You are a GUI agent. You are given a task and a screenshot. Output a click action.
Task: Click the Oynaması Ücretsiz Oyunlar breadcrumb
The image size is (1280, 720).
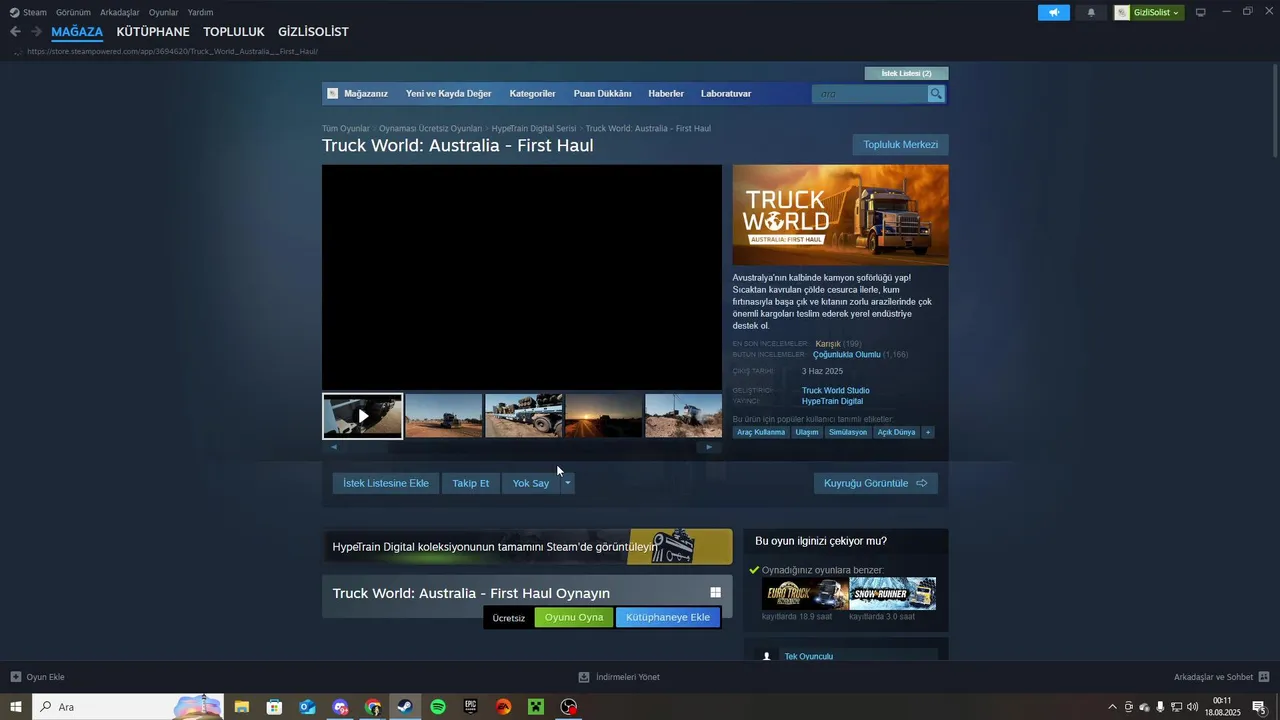(430, 129)
